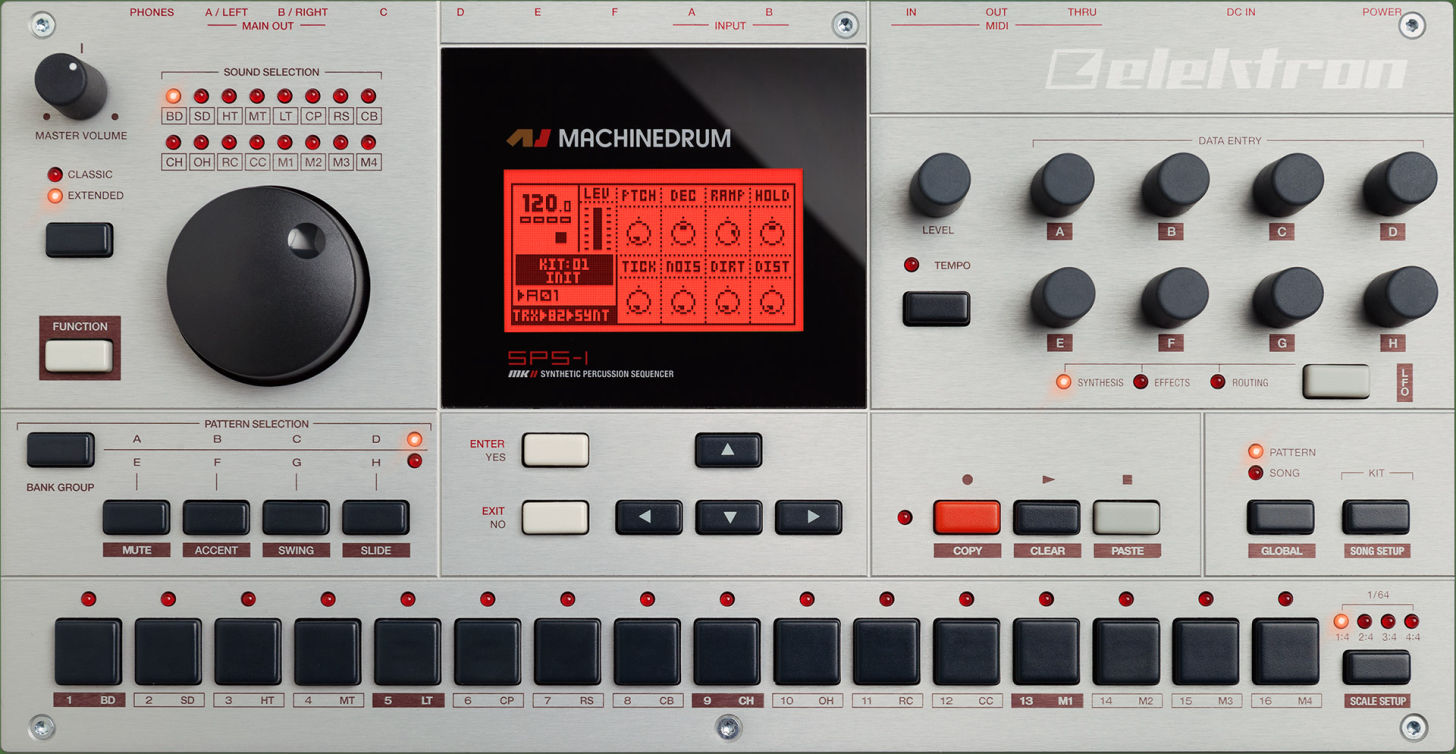Click the Level knob
The height and width of the screenshot is (754, 1456).
pyautogui.click(x=940, y=184)
